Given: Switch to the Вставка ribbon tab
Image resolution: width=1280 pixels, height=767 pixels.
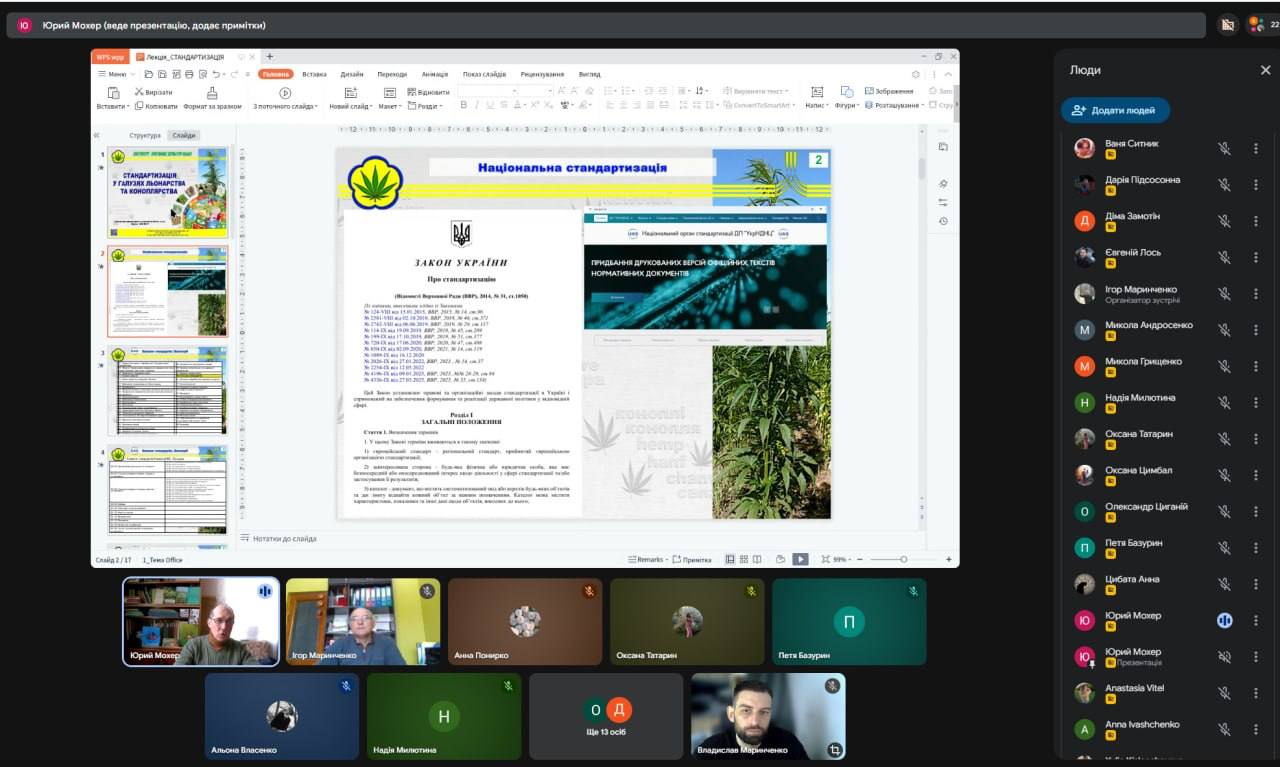Looking at the screenshot, I should coord(314,74).
